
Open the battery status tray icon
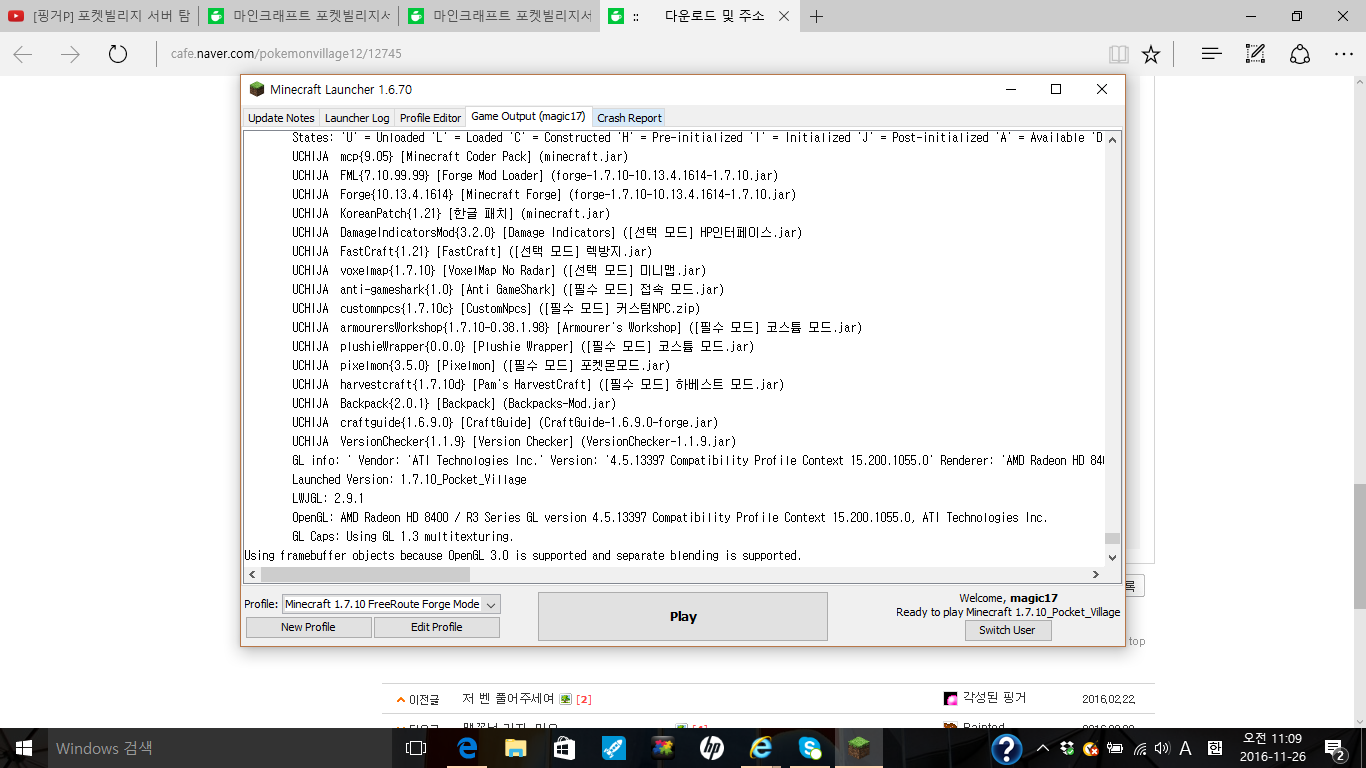[x=1114, y=748]
